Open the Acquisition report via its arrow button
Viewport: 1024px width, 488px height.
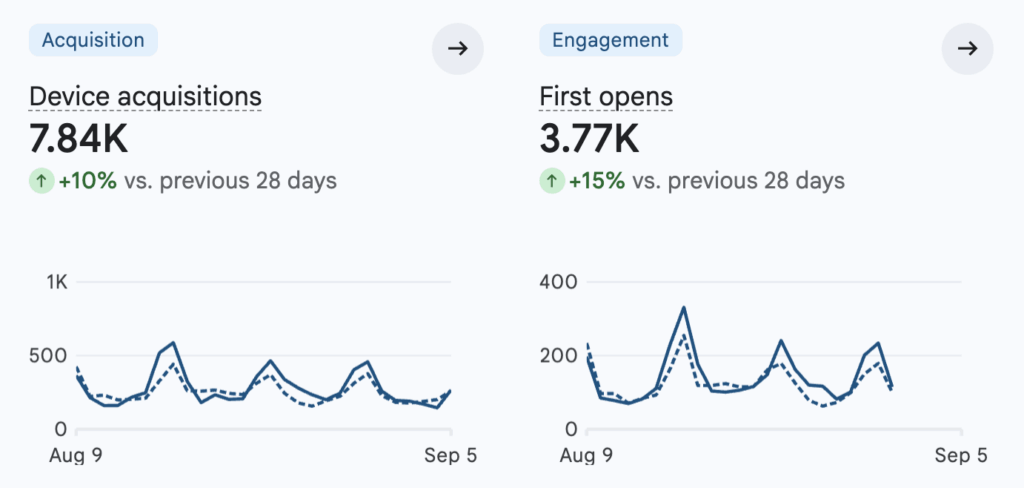point(458,48)
